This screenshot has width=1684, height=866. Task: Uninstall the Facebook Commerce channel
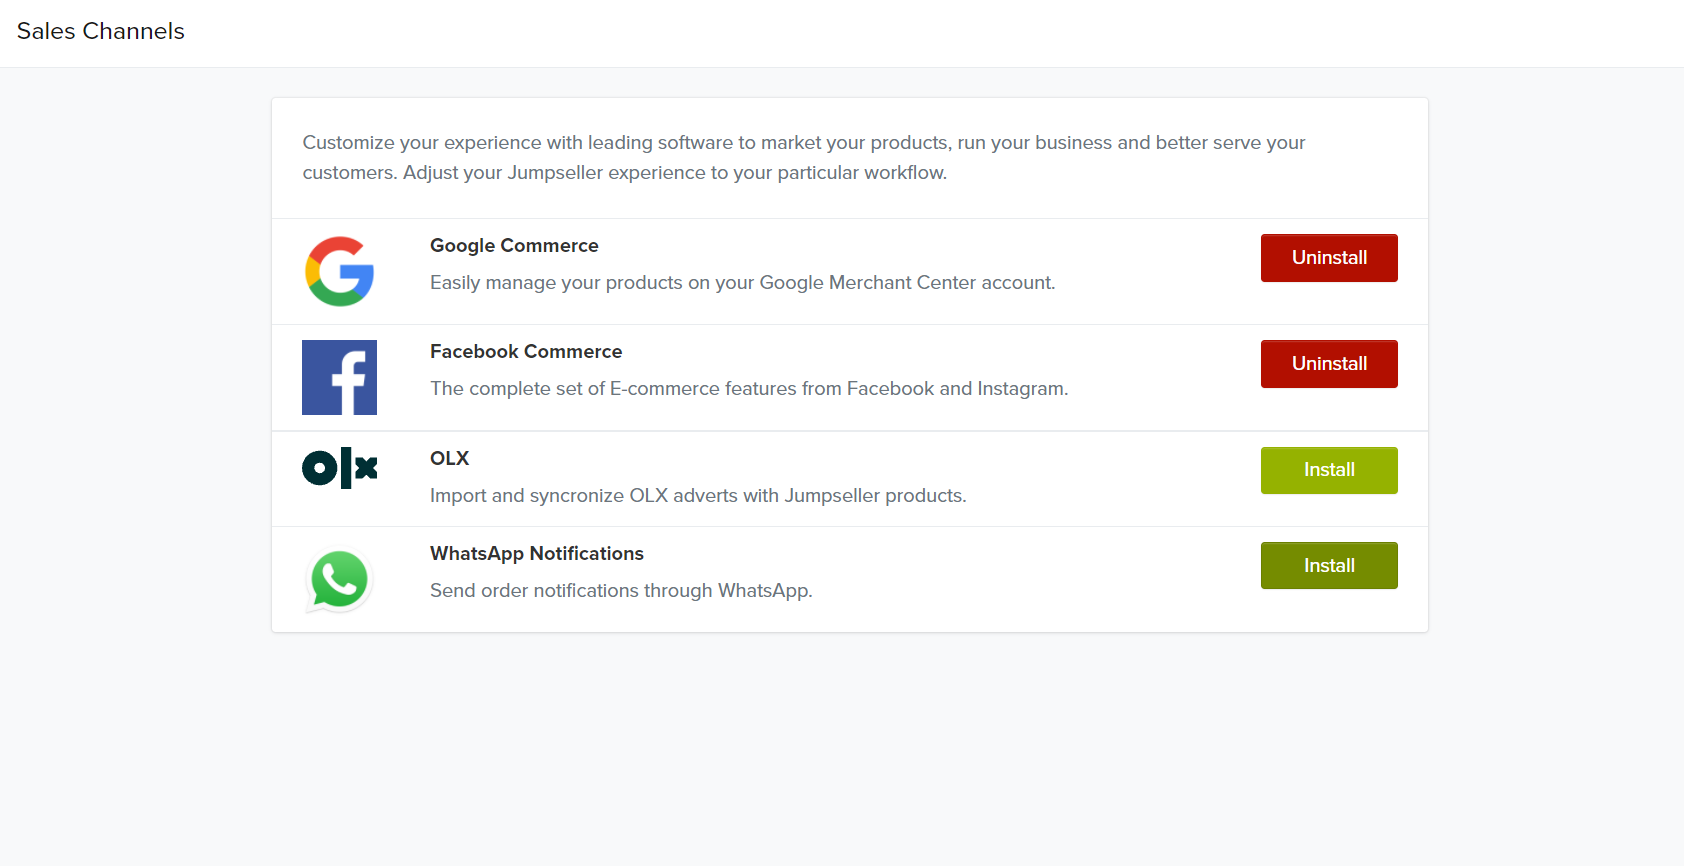pyautogui.click(x=1329, y=364)
